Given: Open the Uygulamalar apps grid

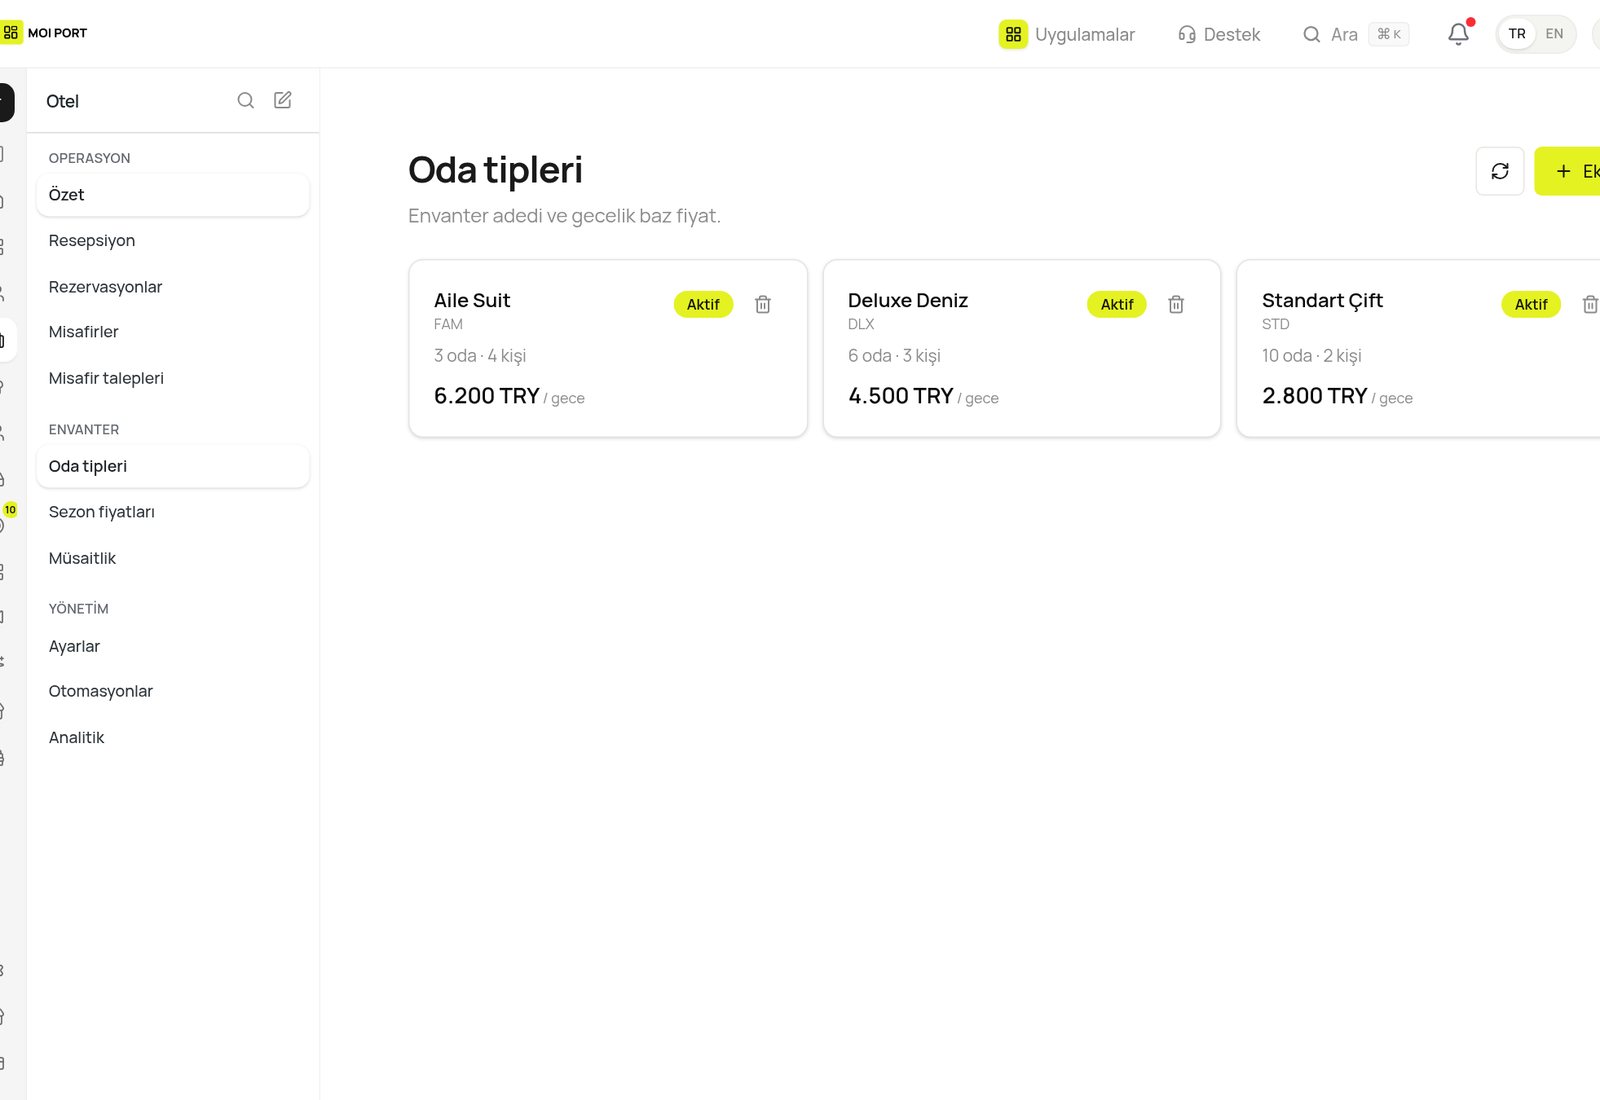Looking at the screenshot, I should 1067,34.
